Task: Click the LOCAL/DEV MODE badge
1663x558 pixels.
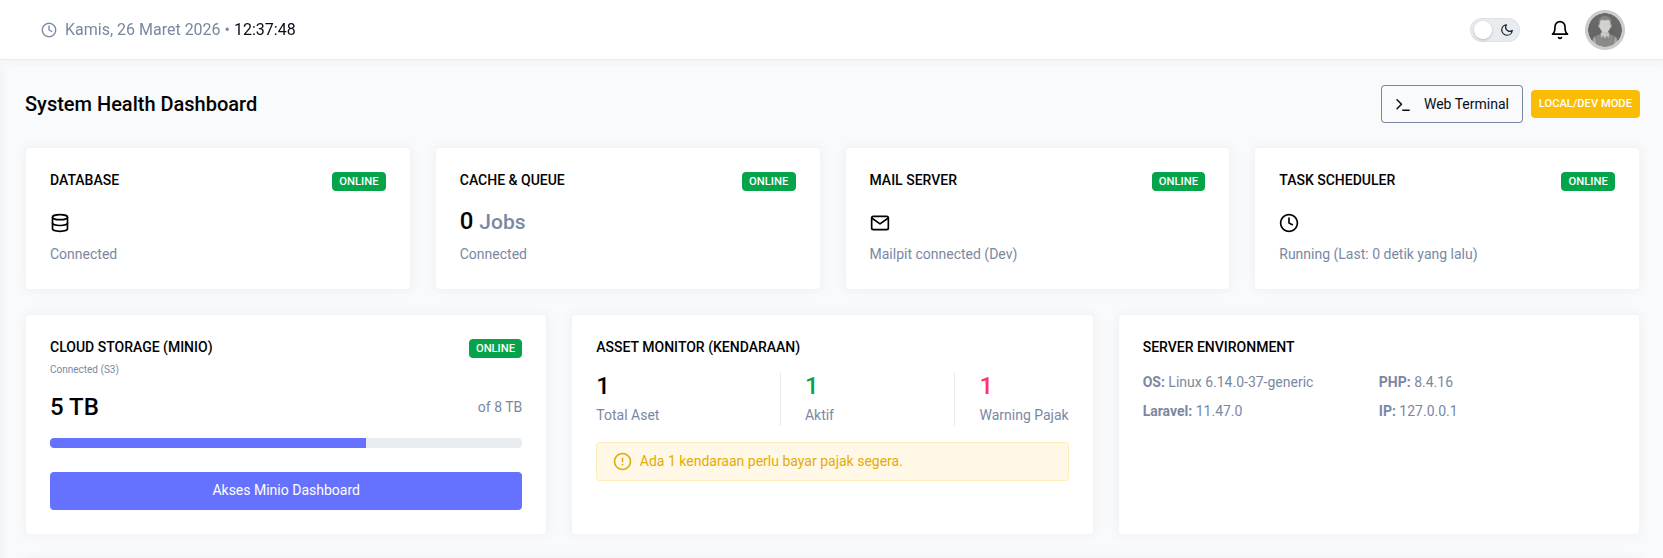Action: [x=1584, y=104]
